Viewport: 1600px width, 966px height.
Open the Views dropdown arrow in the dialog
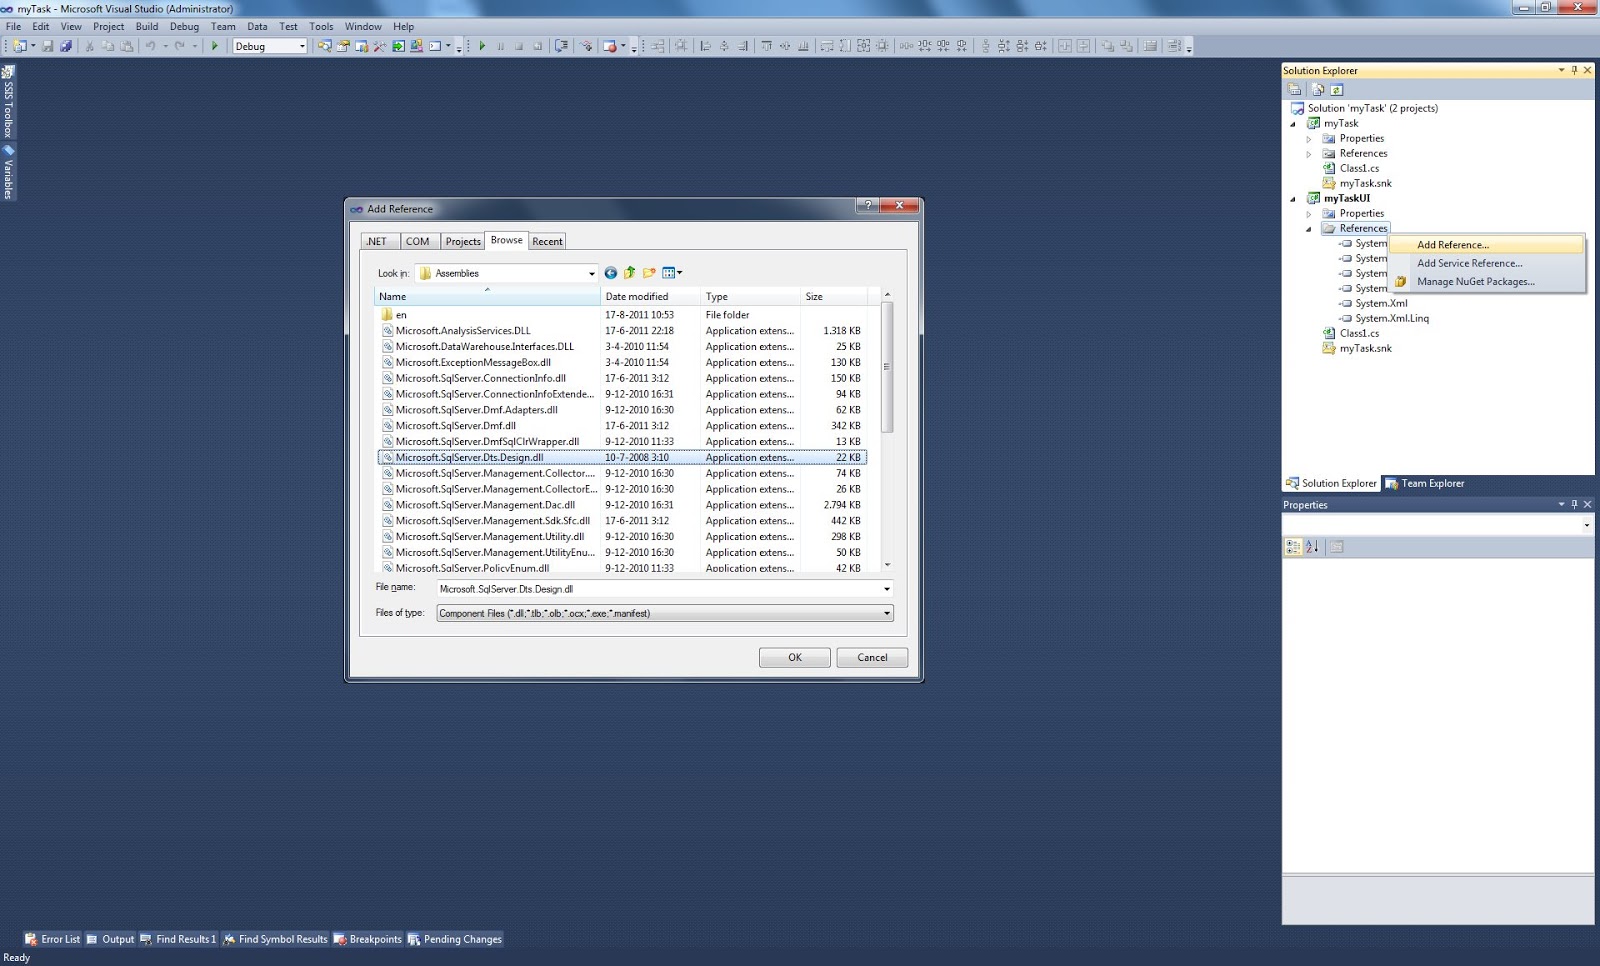[x=679, y=272]
